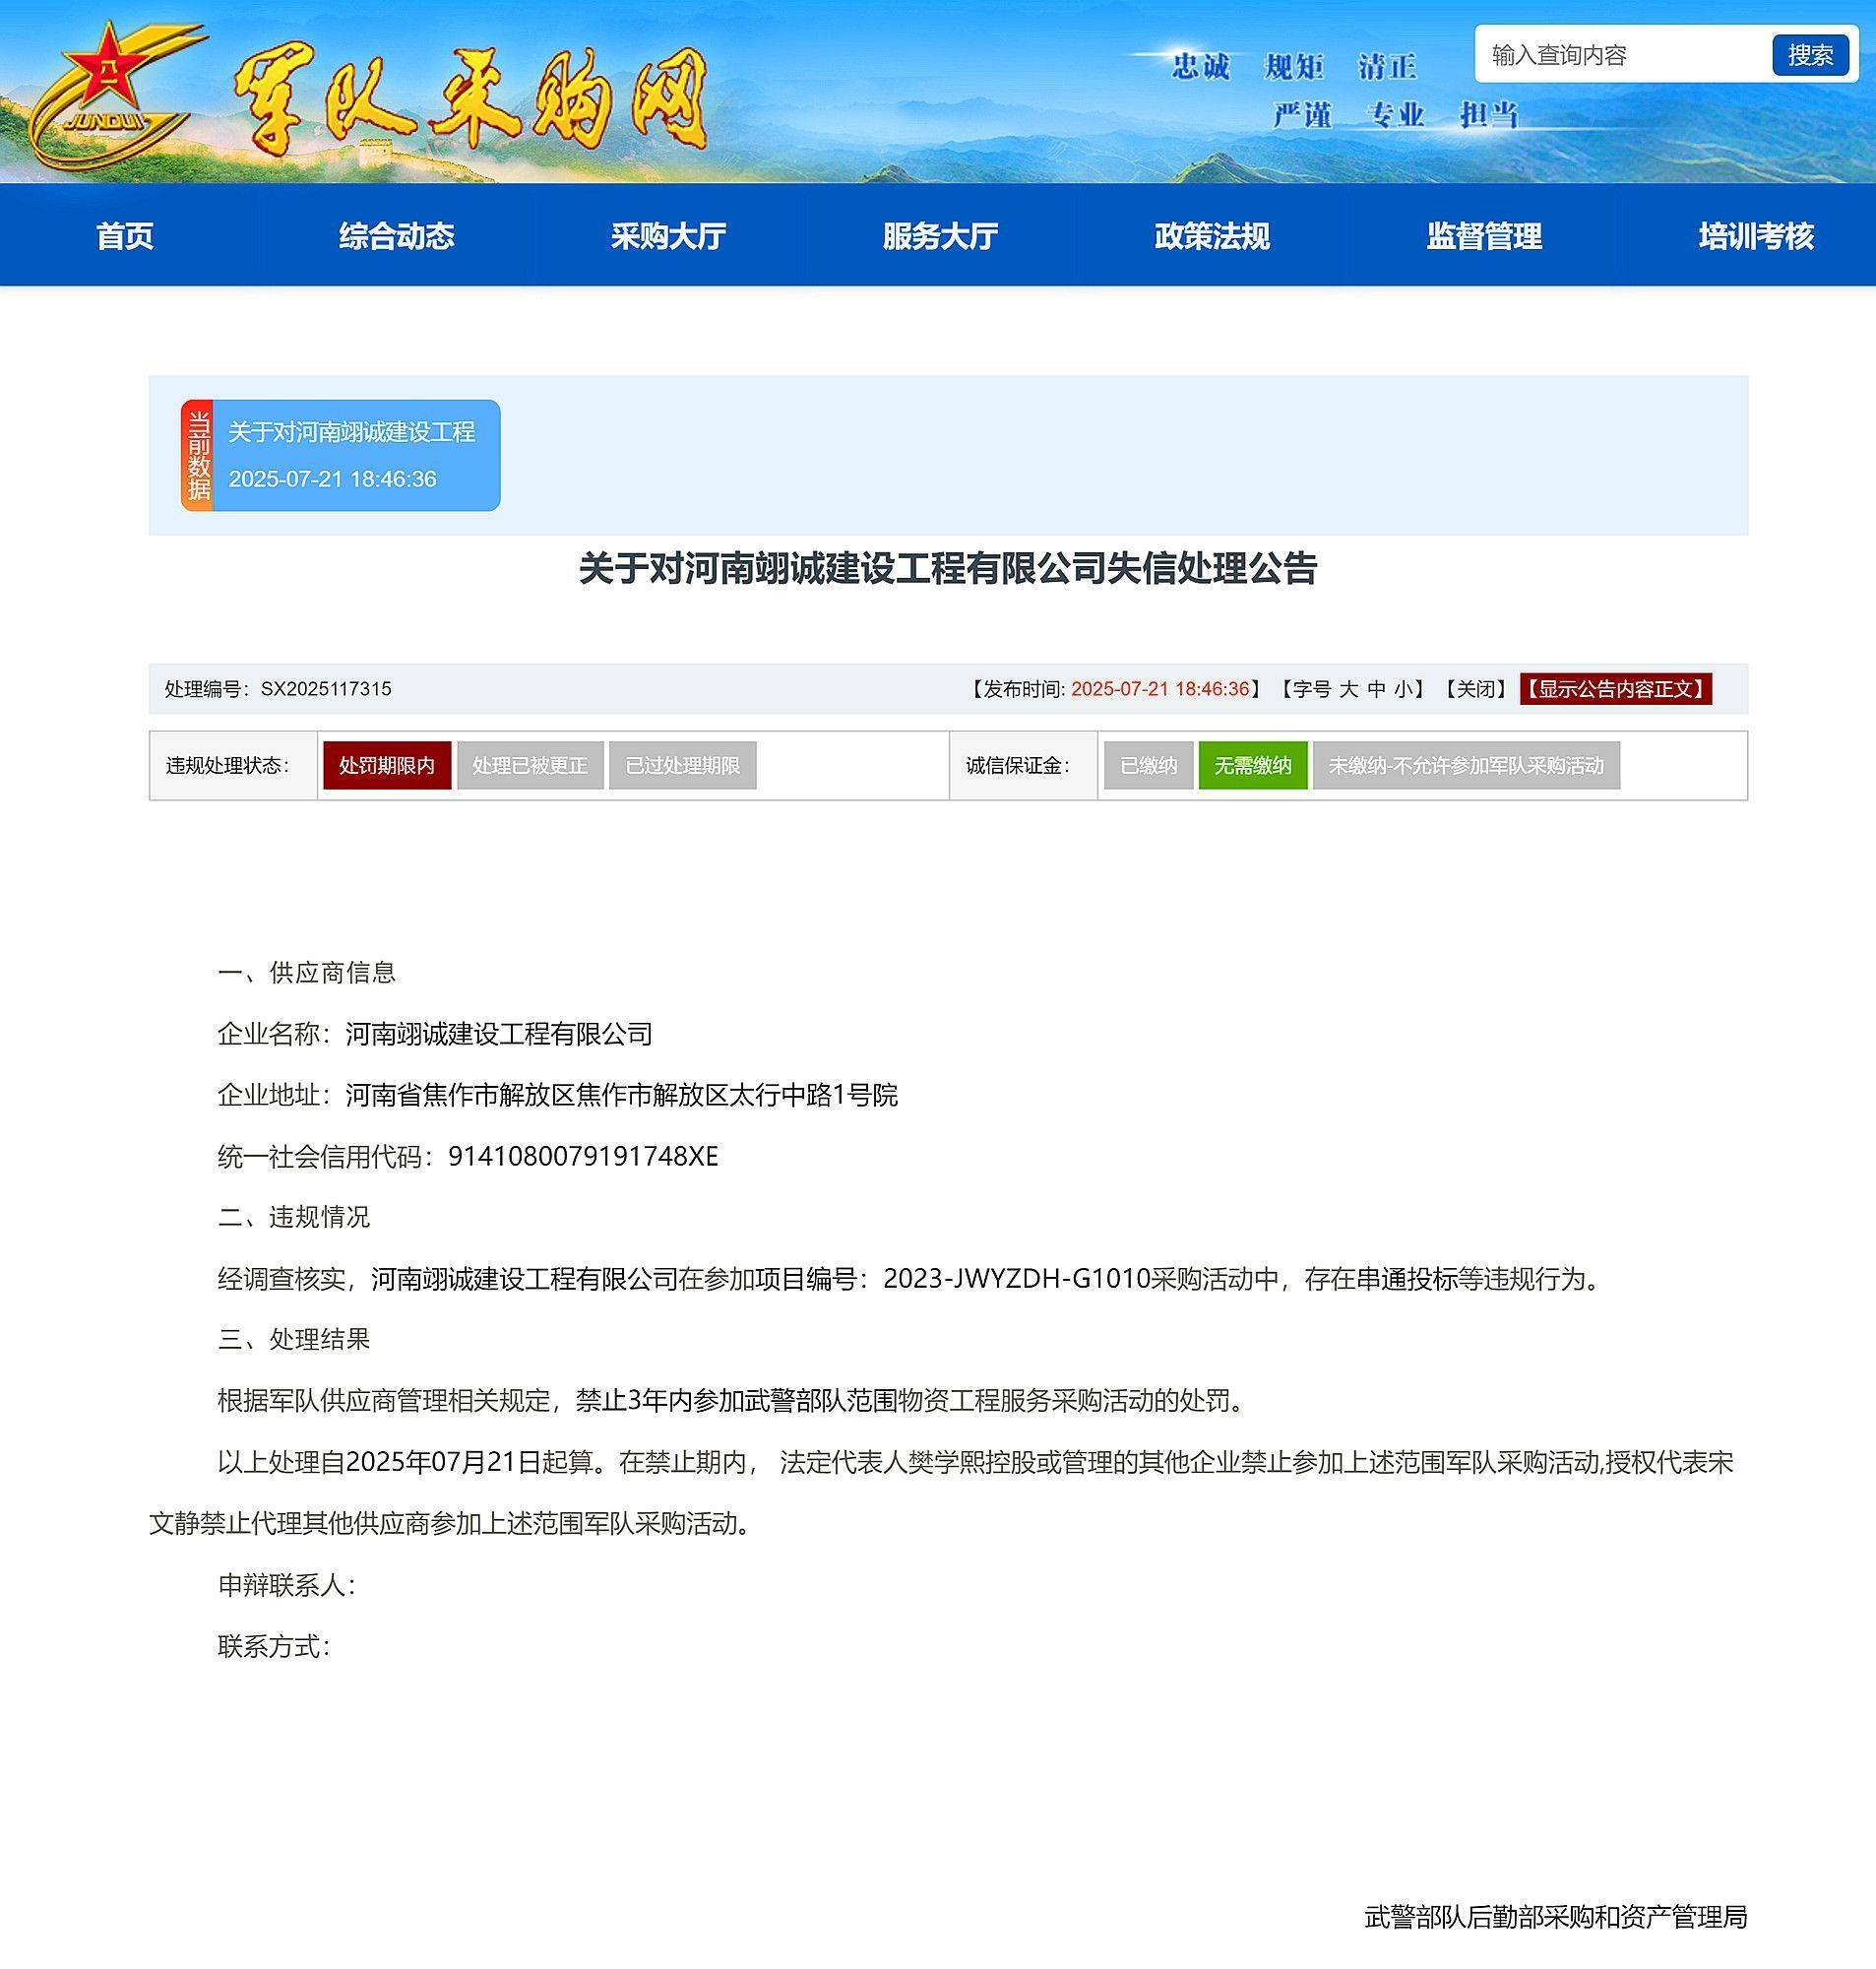Click 【显示公告内容正文】 button
This screenshot has height=1969, width=1876.
point(1616,689)
